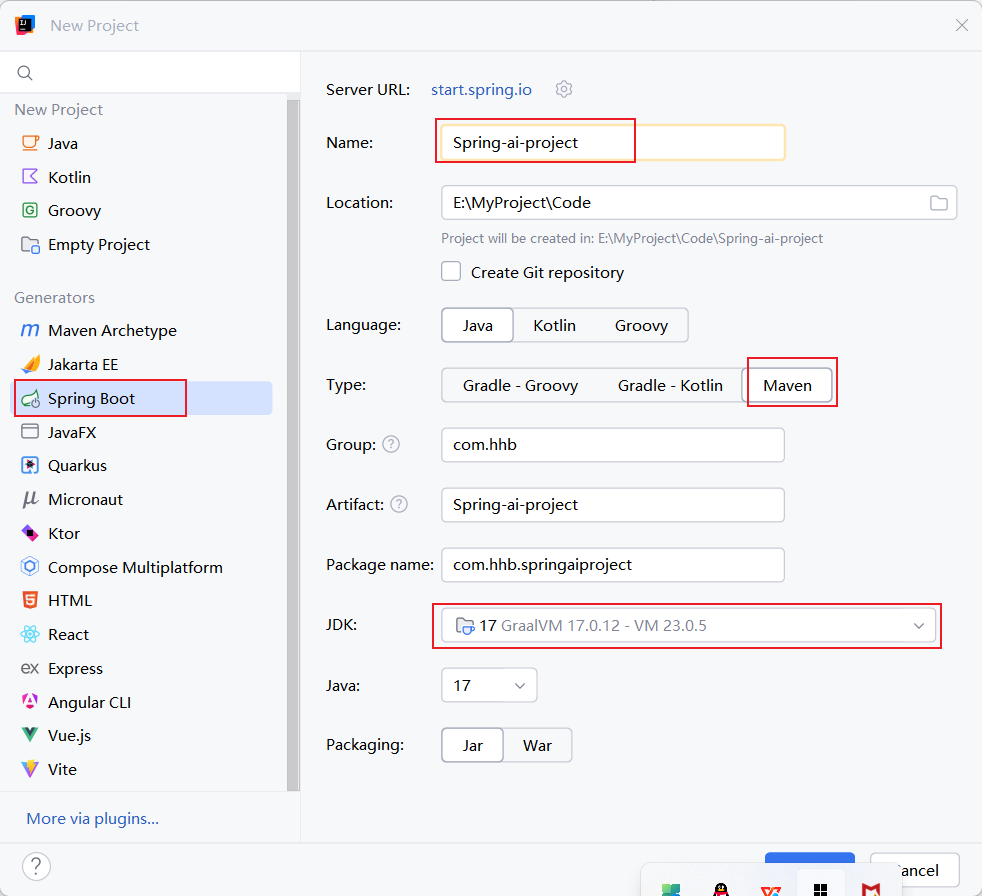Screen dimensions: 982x896
Task: Open the JDK dropdown
Action: click(x=688, y=626)
